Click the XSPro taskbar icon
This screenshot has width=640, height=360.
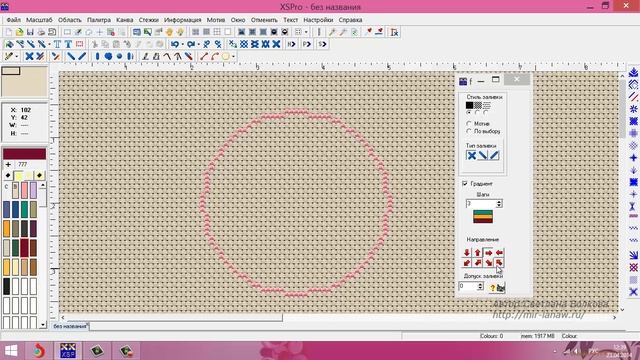[x=68, y=351]
